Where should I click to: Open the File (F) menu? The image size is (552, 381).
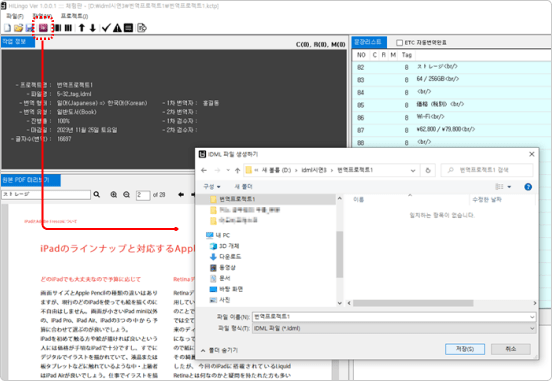coord(15,16)
